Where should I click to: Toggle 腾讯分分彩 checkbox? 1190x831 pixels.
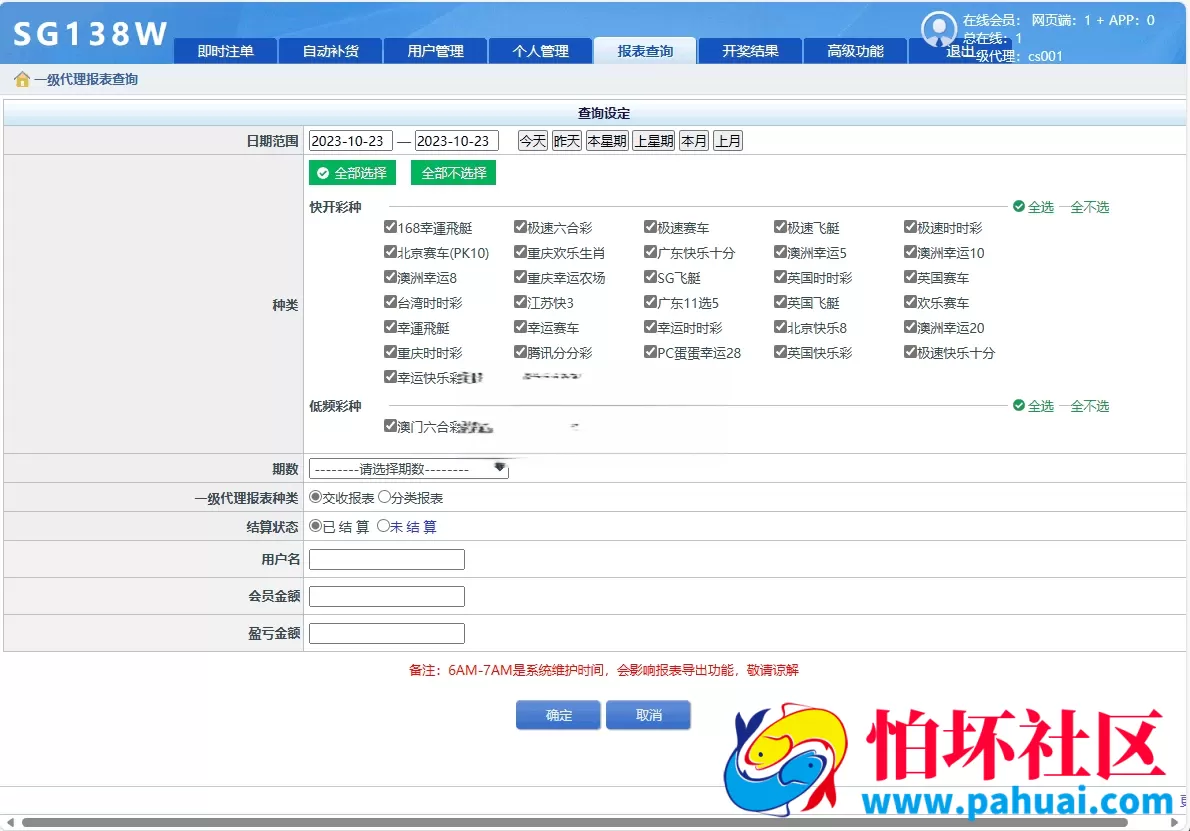tap(520, 352)
